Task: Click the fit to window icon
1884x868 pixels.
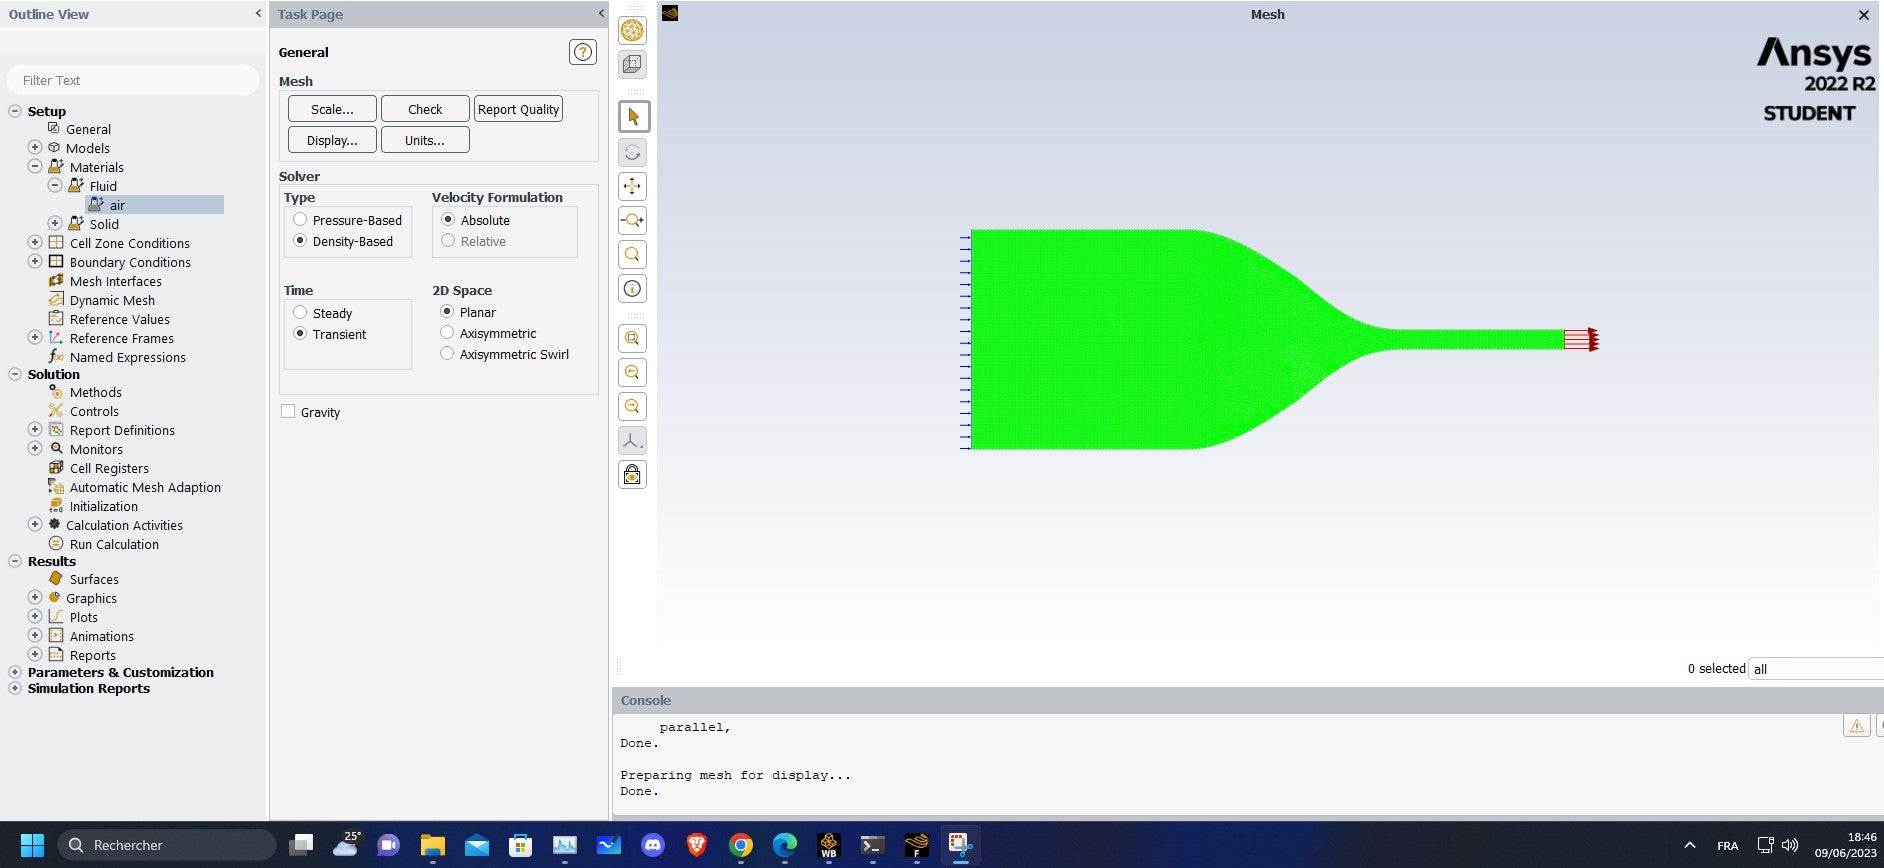Action: pos(632,338)
